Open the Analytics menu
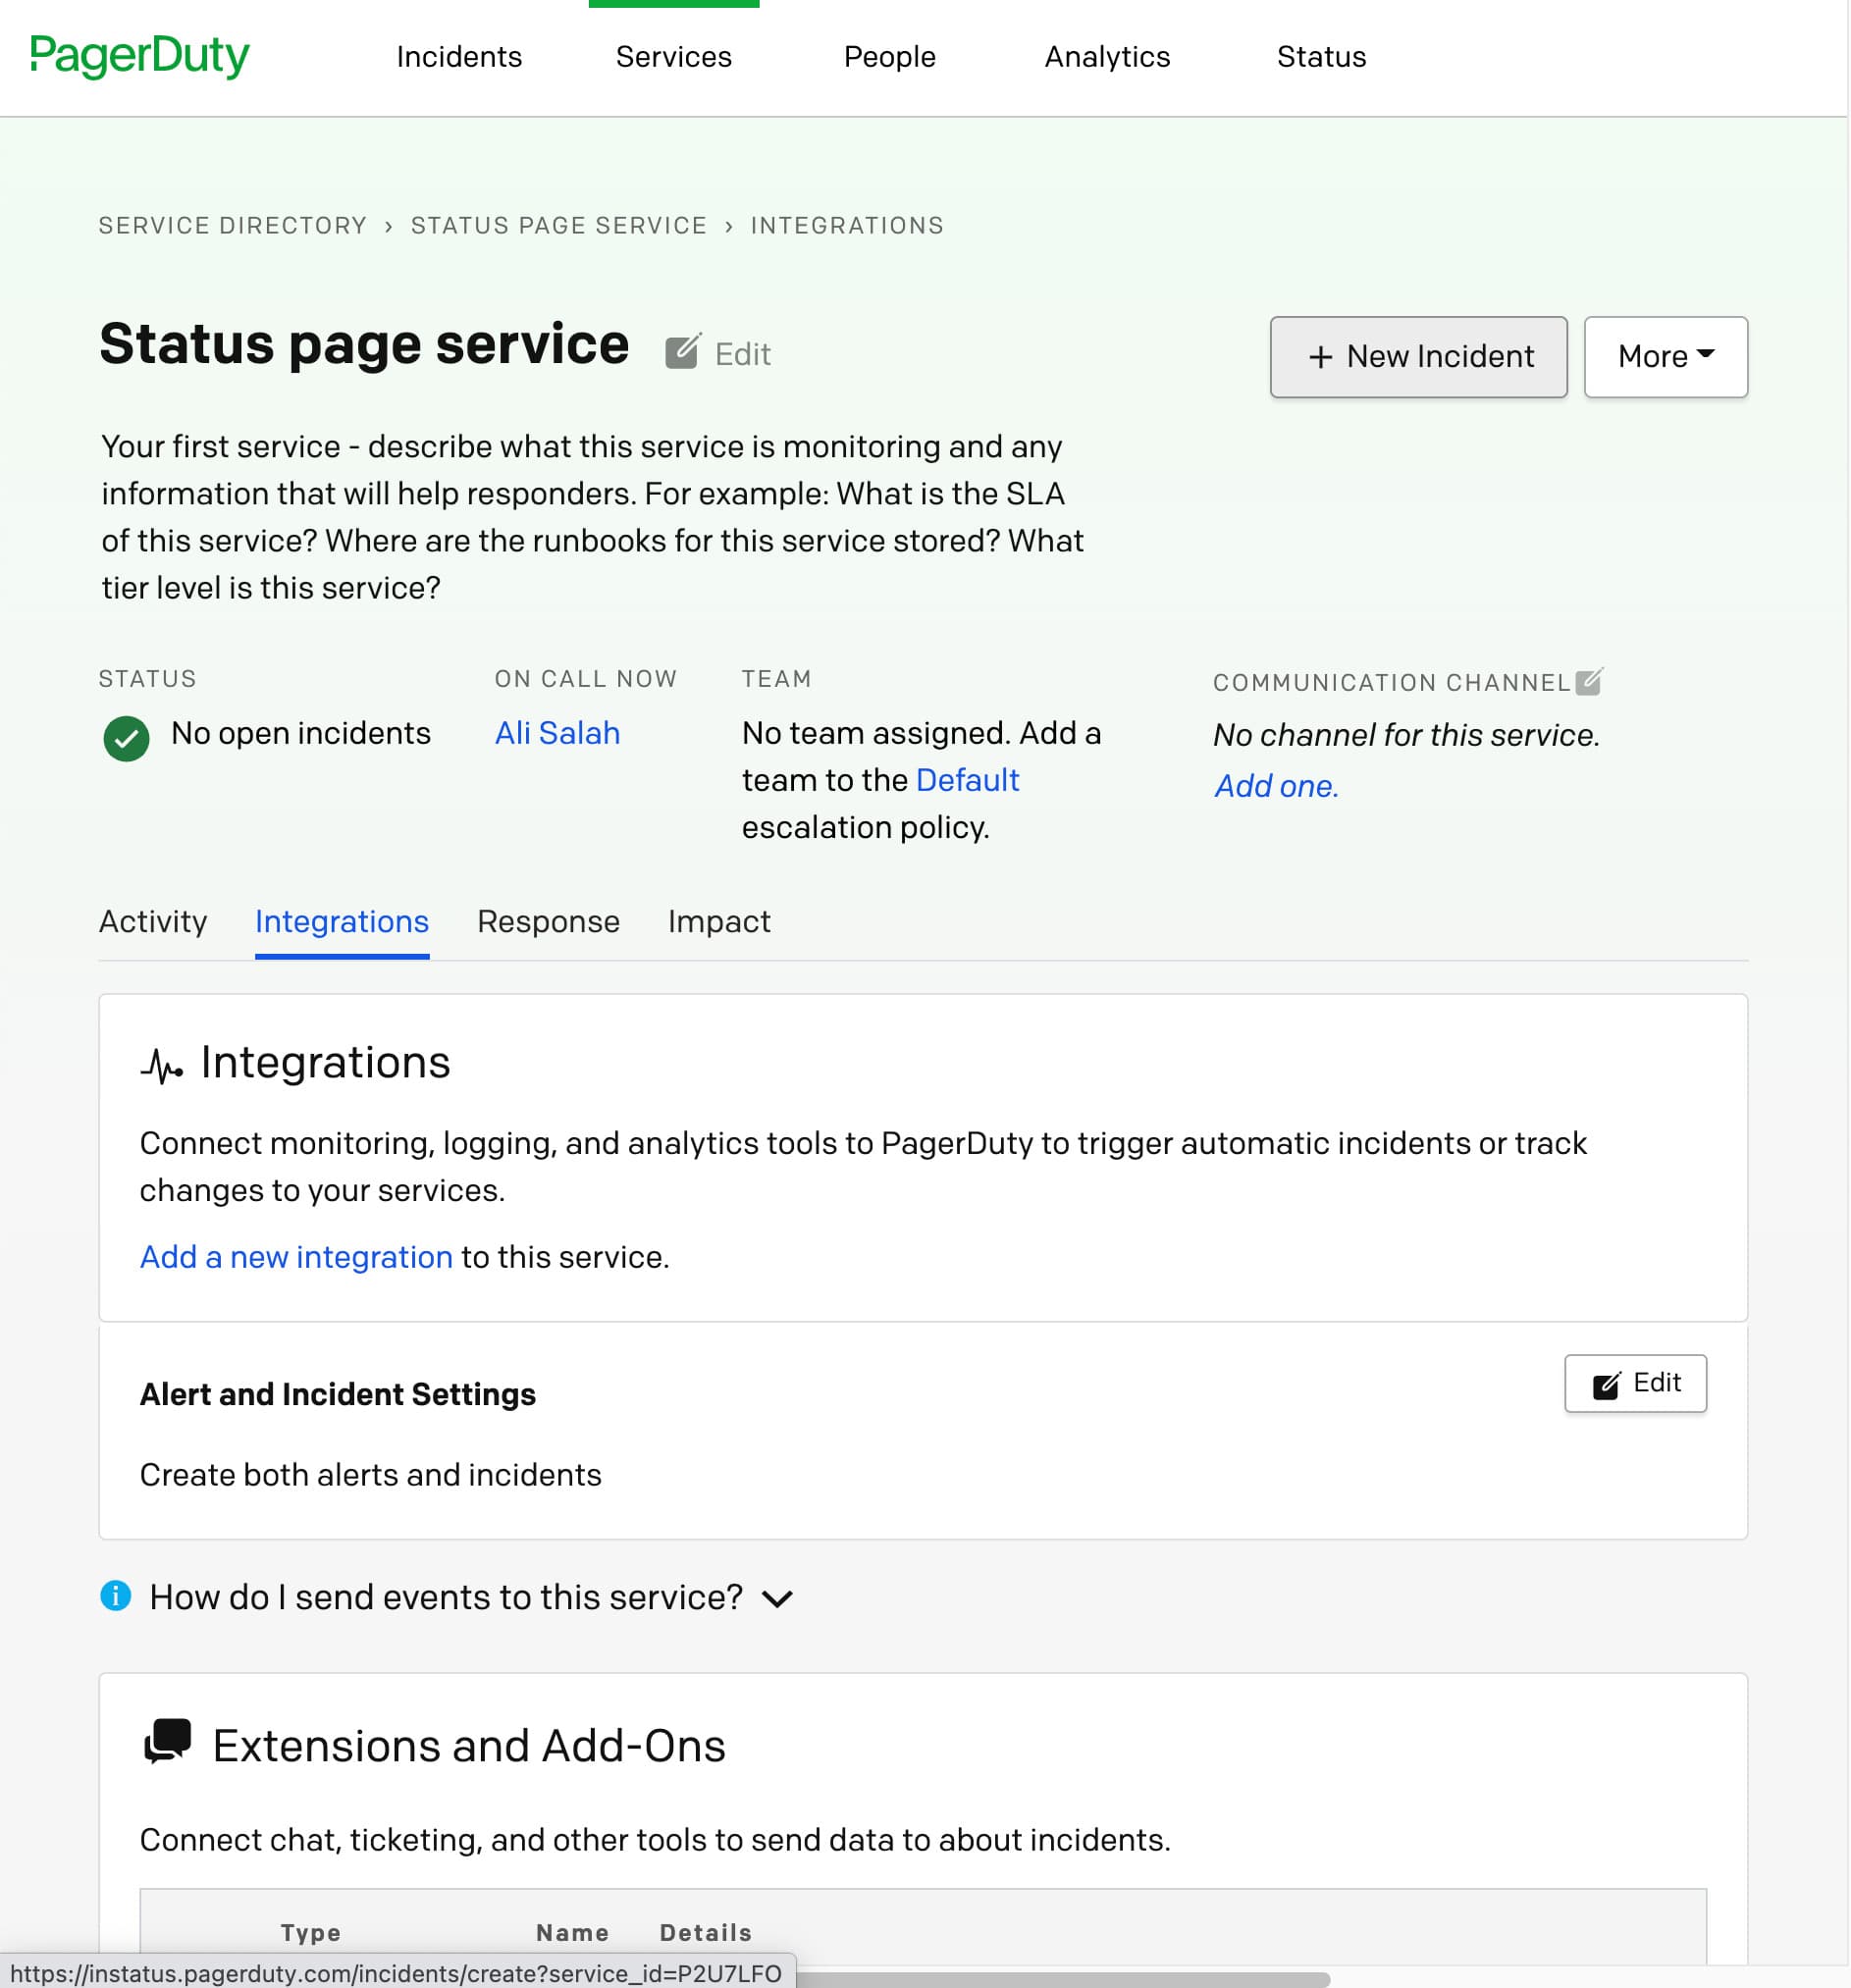Image resolution: width=1851 pixels, height=1988 pixels. point(1107,57)
